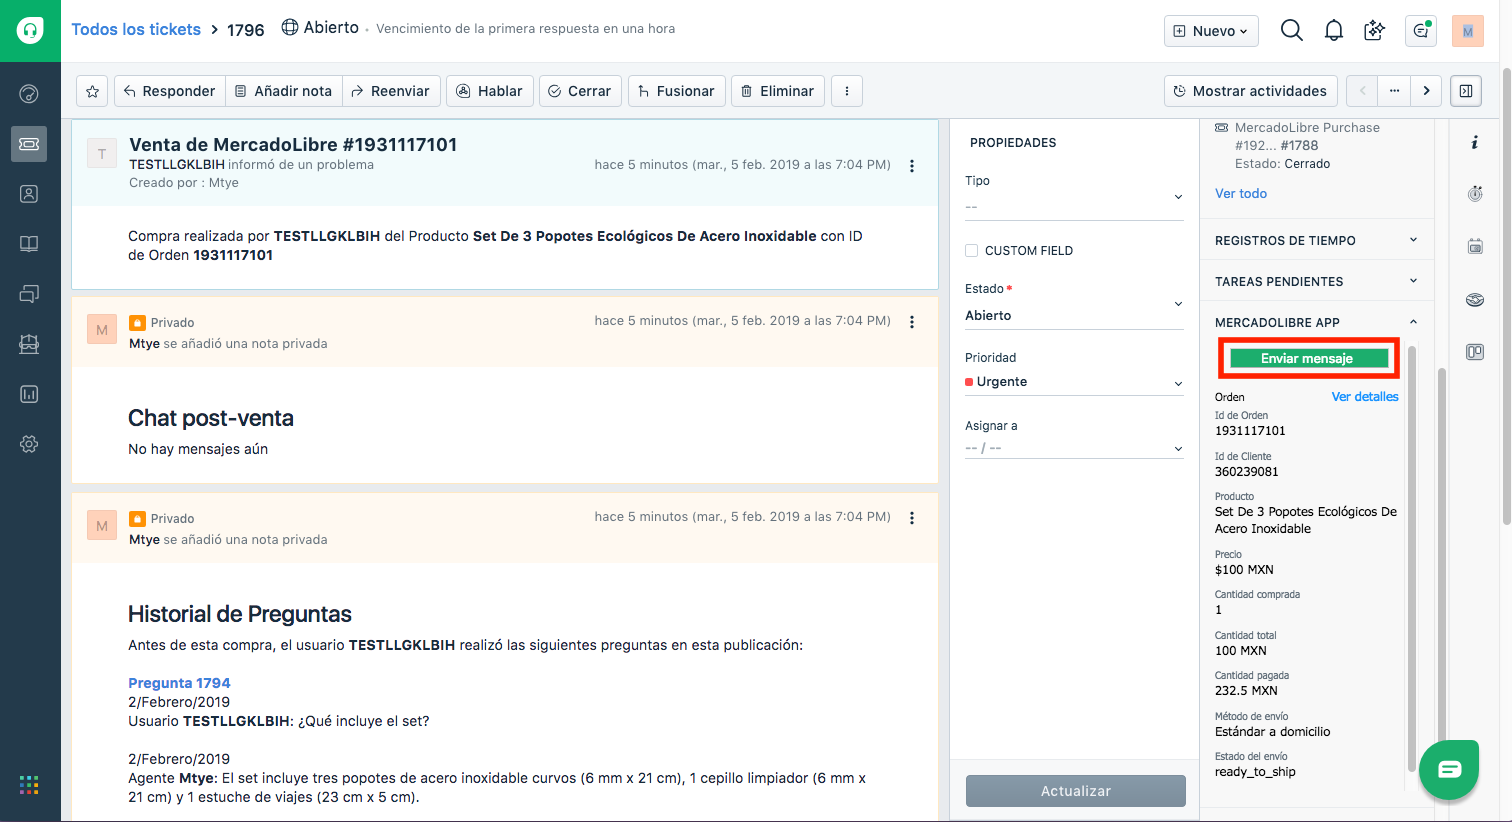The image size is (1512, 822).
Task: Click the green Enviar mensaje button
Action: [x=1308, y=358]
